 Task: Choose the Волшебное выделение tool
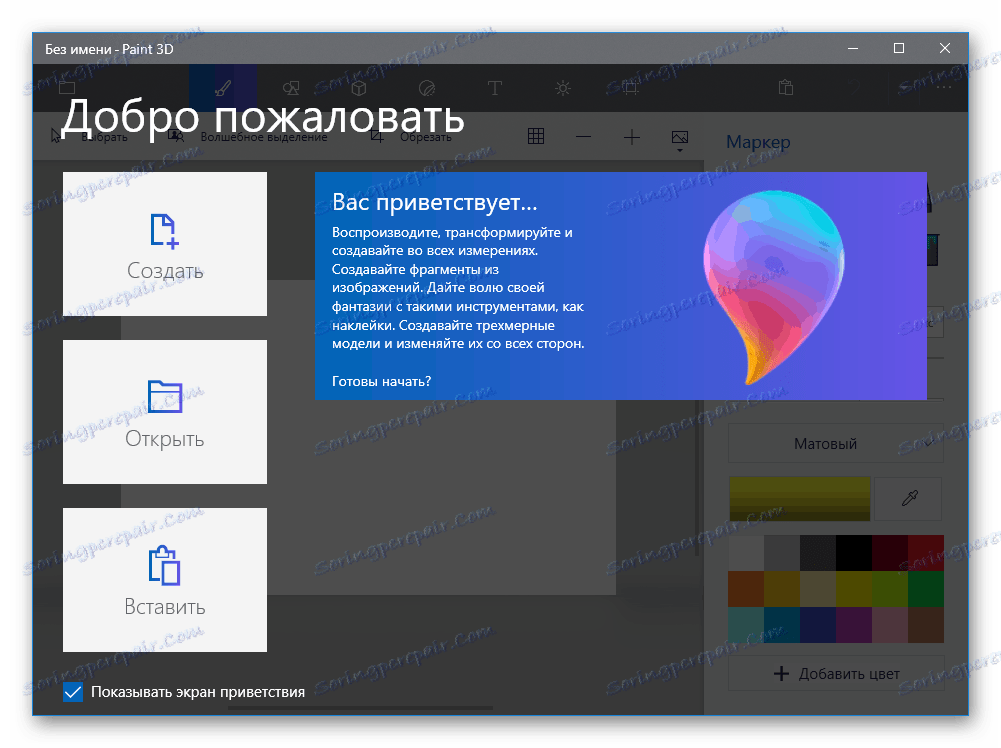(248, 137)
